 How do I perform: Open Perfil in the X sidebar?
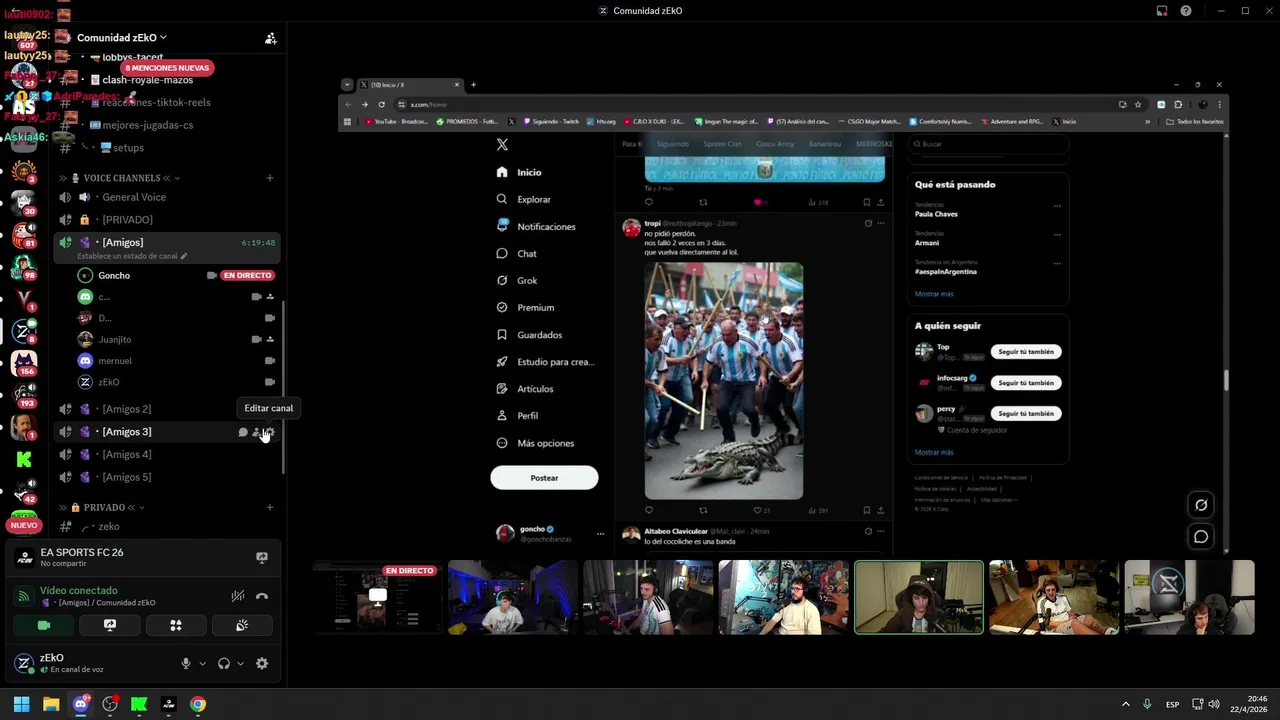point(518,416)
